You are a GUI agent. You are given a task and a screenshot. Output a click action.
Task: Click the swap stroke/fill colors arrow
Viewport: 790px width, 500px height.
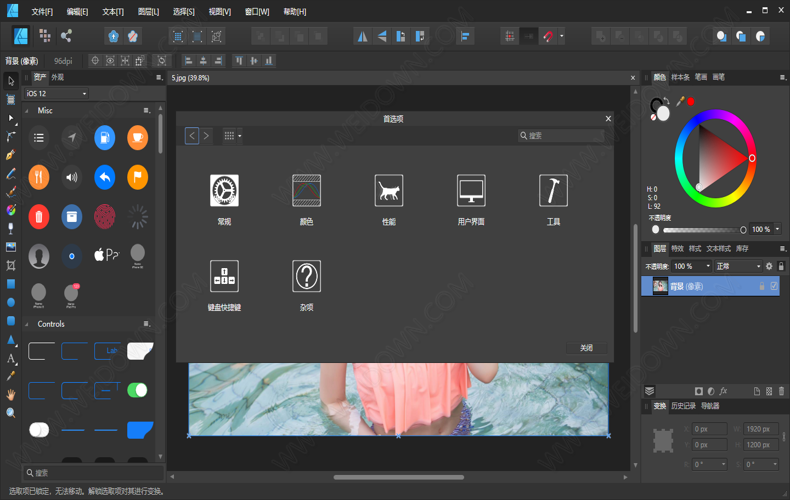(667, 100)
